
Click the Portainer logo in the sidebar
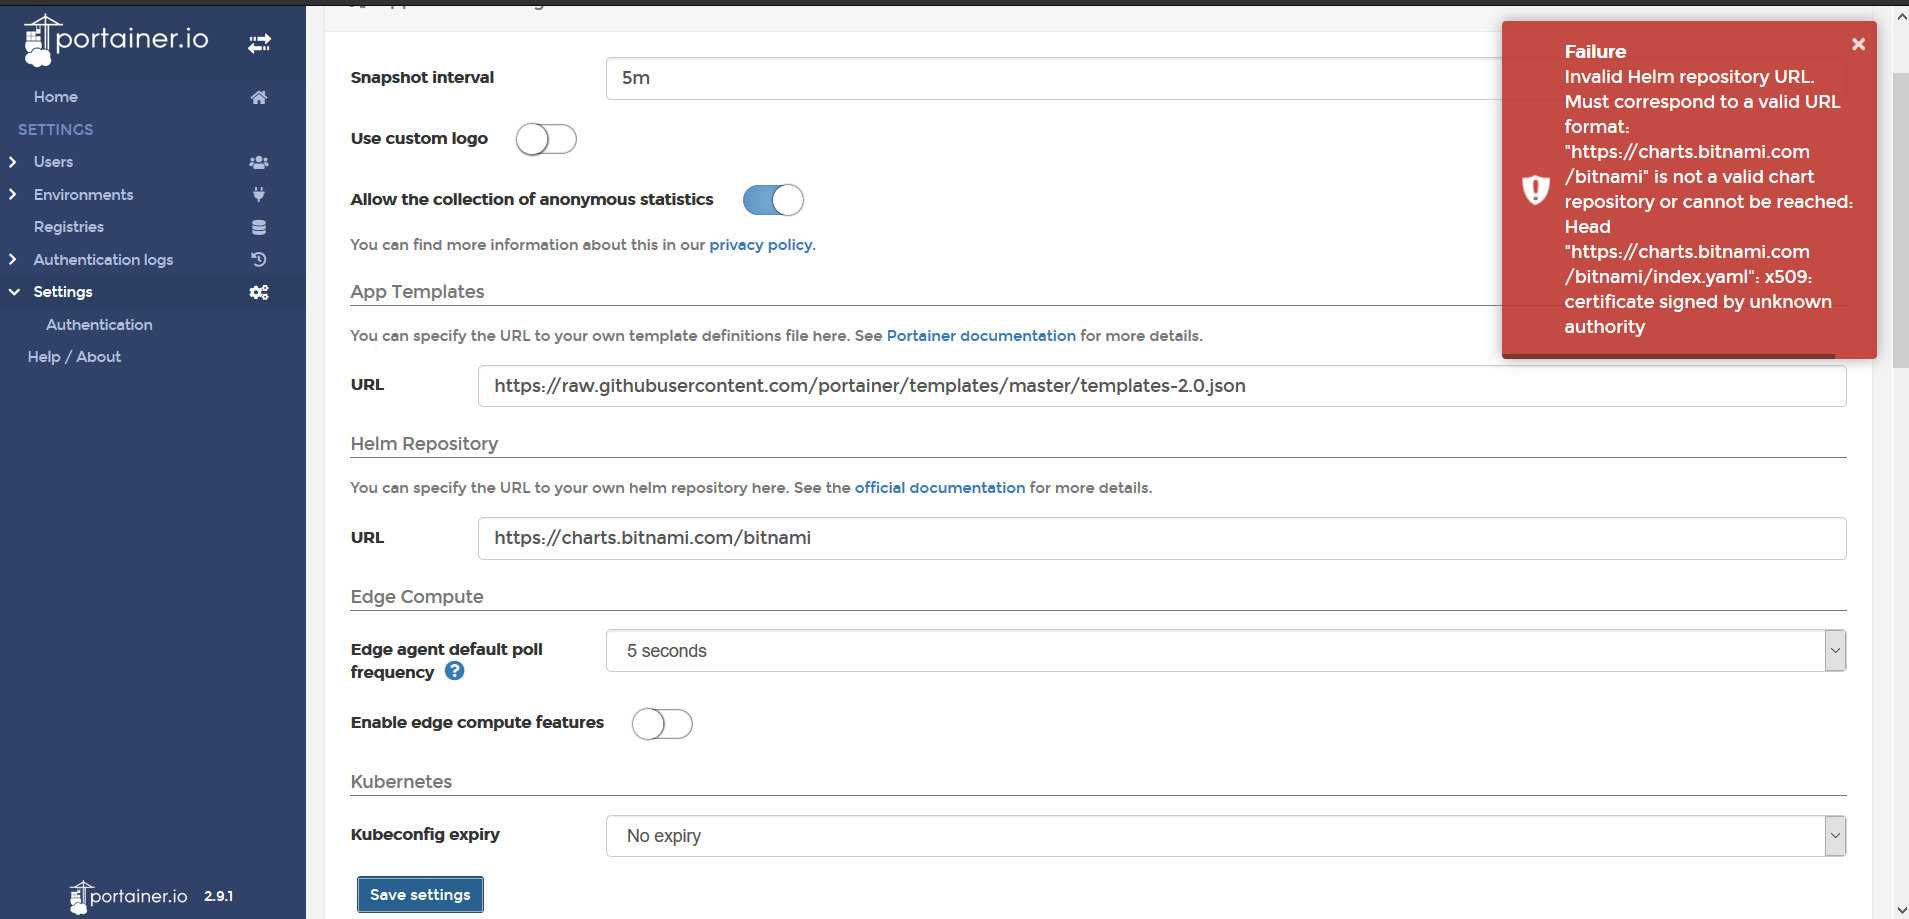pos(114,40)
